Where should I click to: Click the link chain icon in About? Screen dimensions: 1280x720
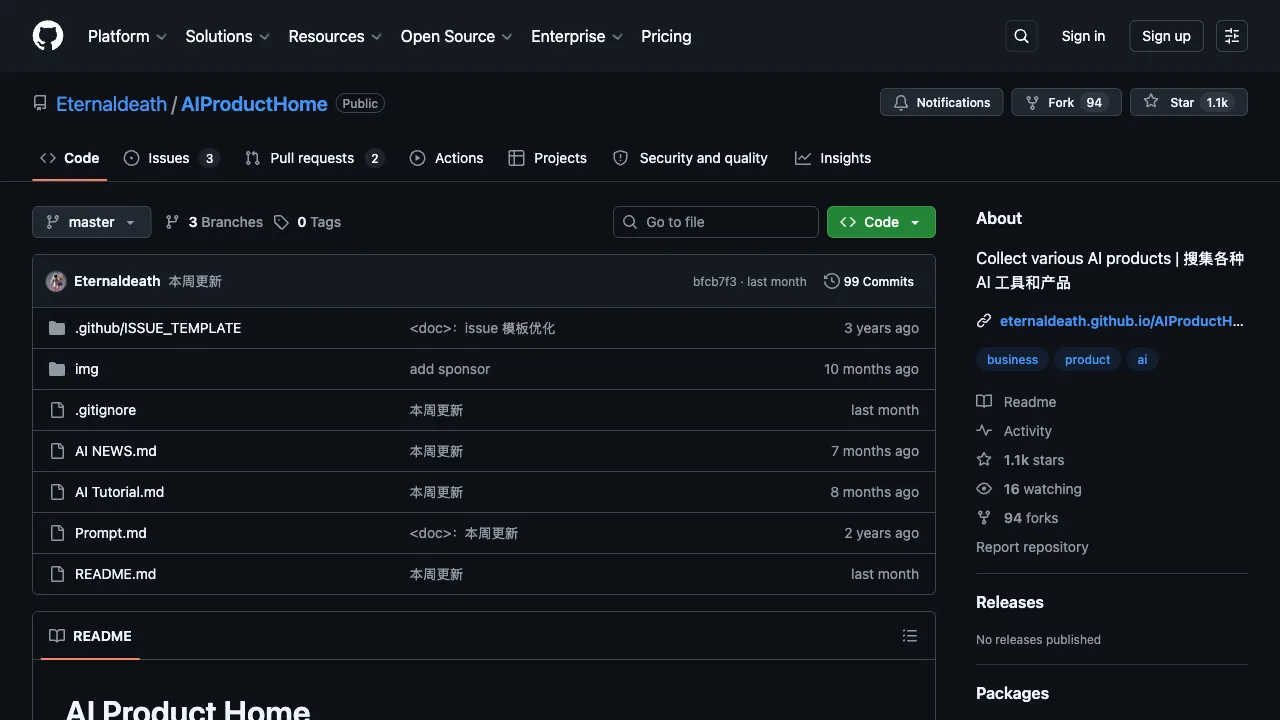984,321
